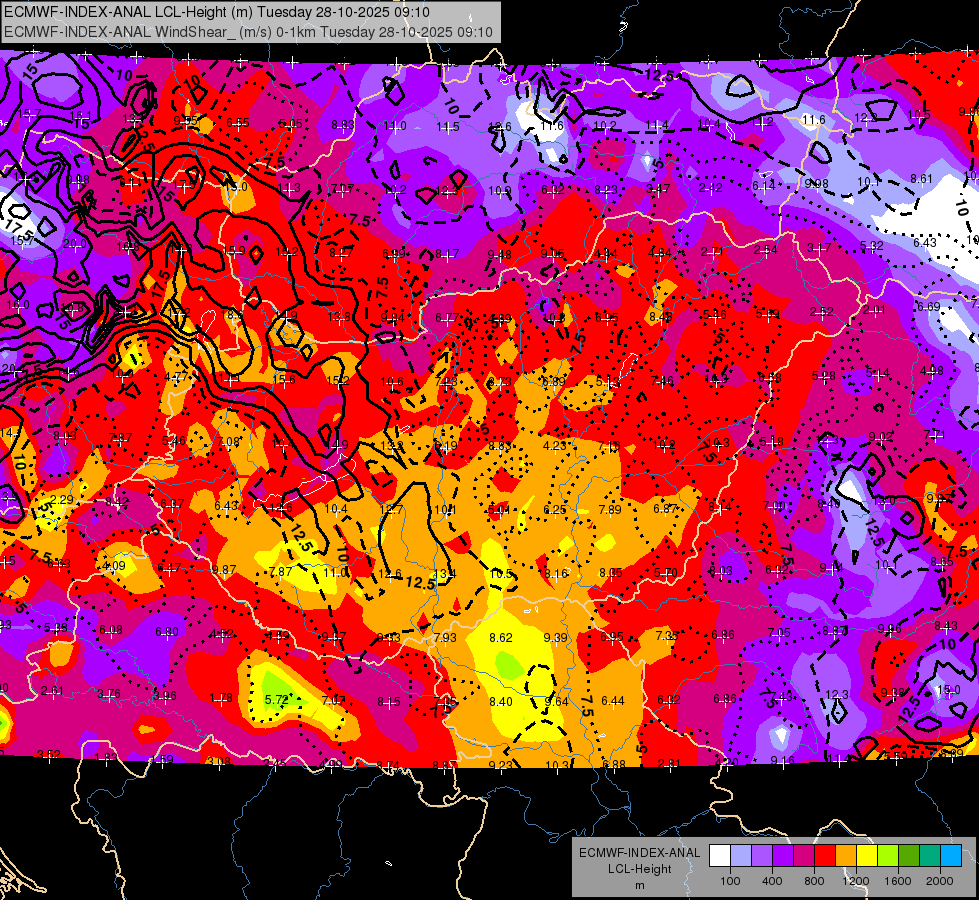Click the grid value 7.05
979x900 pixels.
(779, 633)
